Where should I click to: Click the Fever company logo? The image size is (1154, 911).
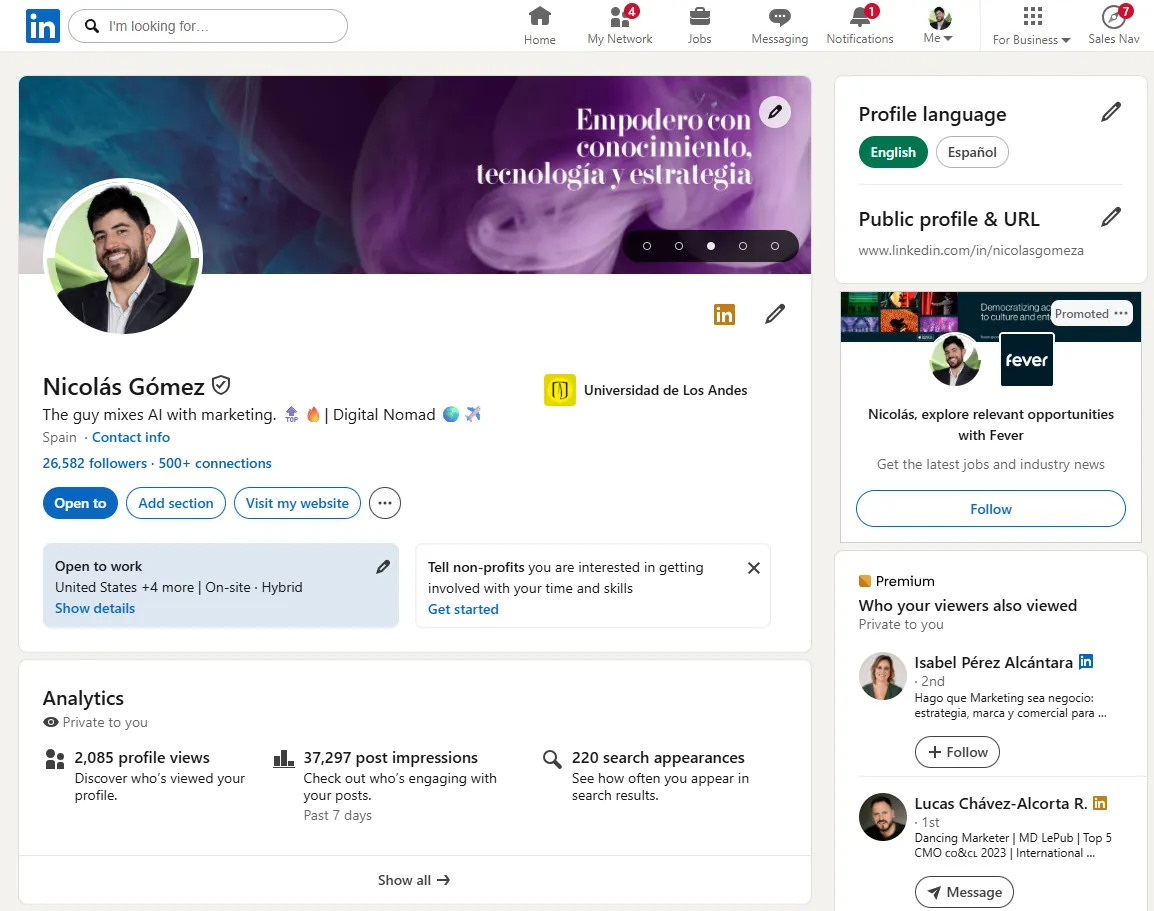point(1027,360)
